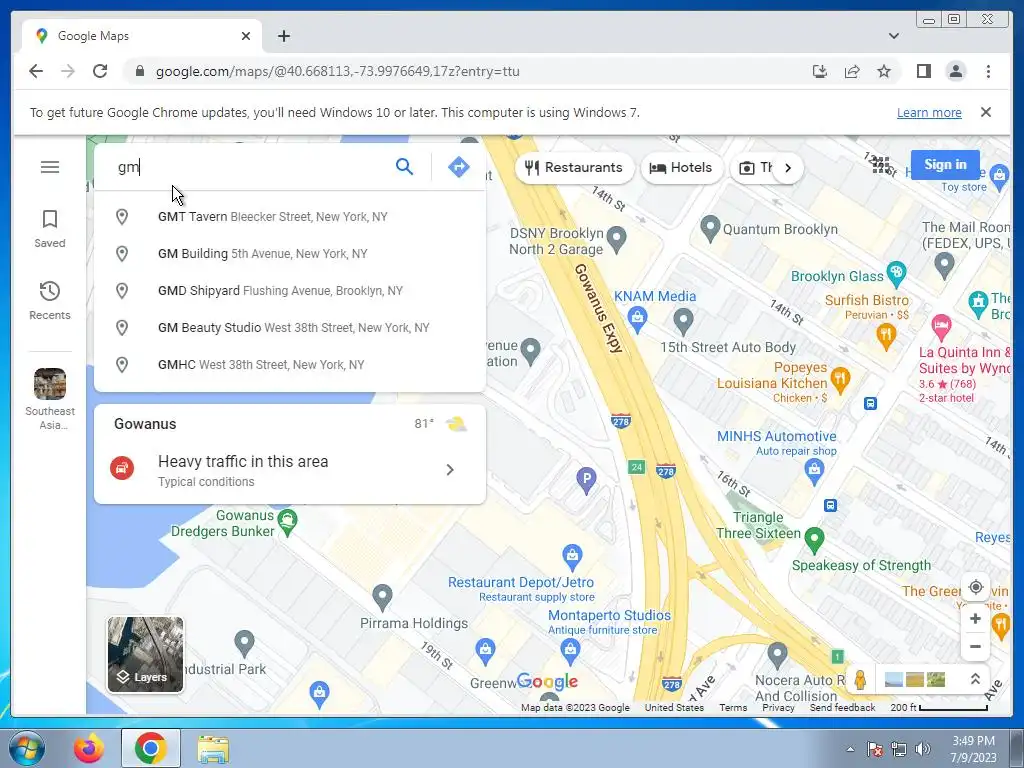The image size is (1024, 768).
Task: Go back with the browser back arrow
Action: [x=36, y=71]
